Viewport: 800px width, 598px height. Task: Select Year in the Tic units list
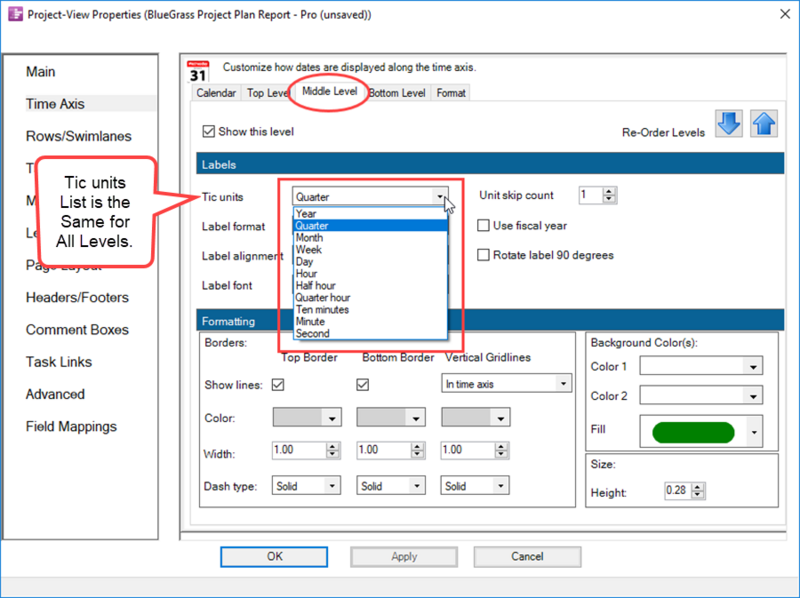pyautogui.click(x=370, y=213)
